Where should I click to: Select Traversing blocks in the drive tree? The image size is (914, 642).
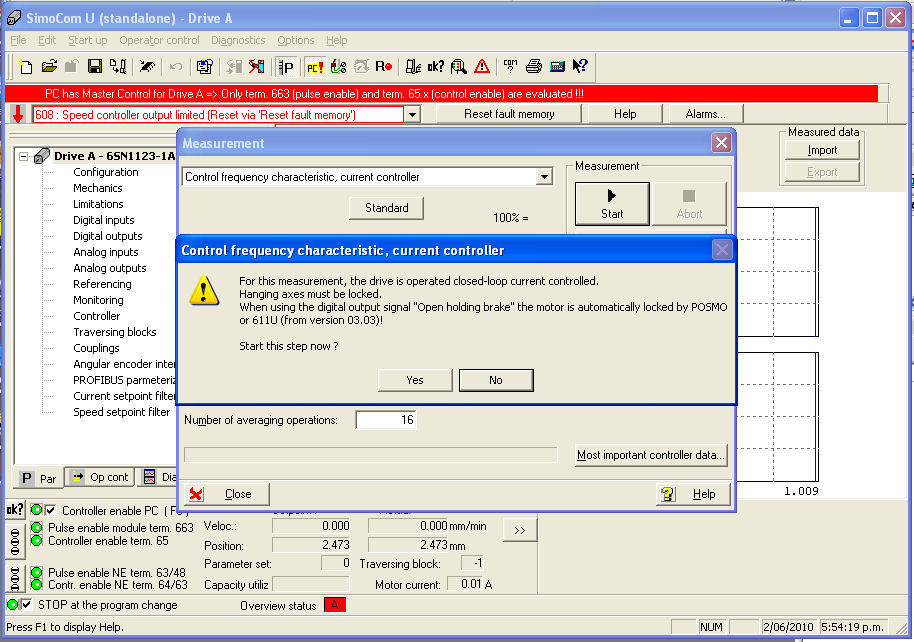click(114, 332)
